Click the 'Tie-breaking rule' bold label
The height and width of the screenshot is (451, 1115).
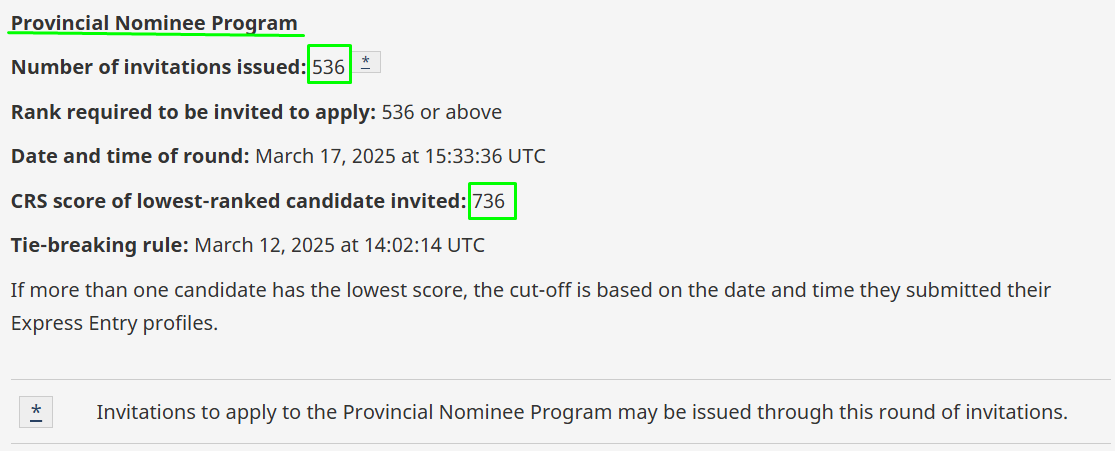pos(100,246)
